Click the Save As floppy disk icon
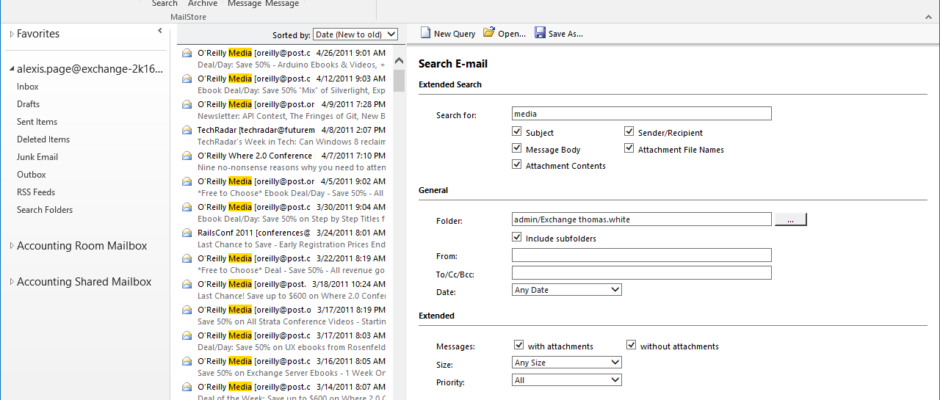The height and width of the screenshot is (400, 940). [540, 33]
